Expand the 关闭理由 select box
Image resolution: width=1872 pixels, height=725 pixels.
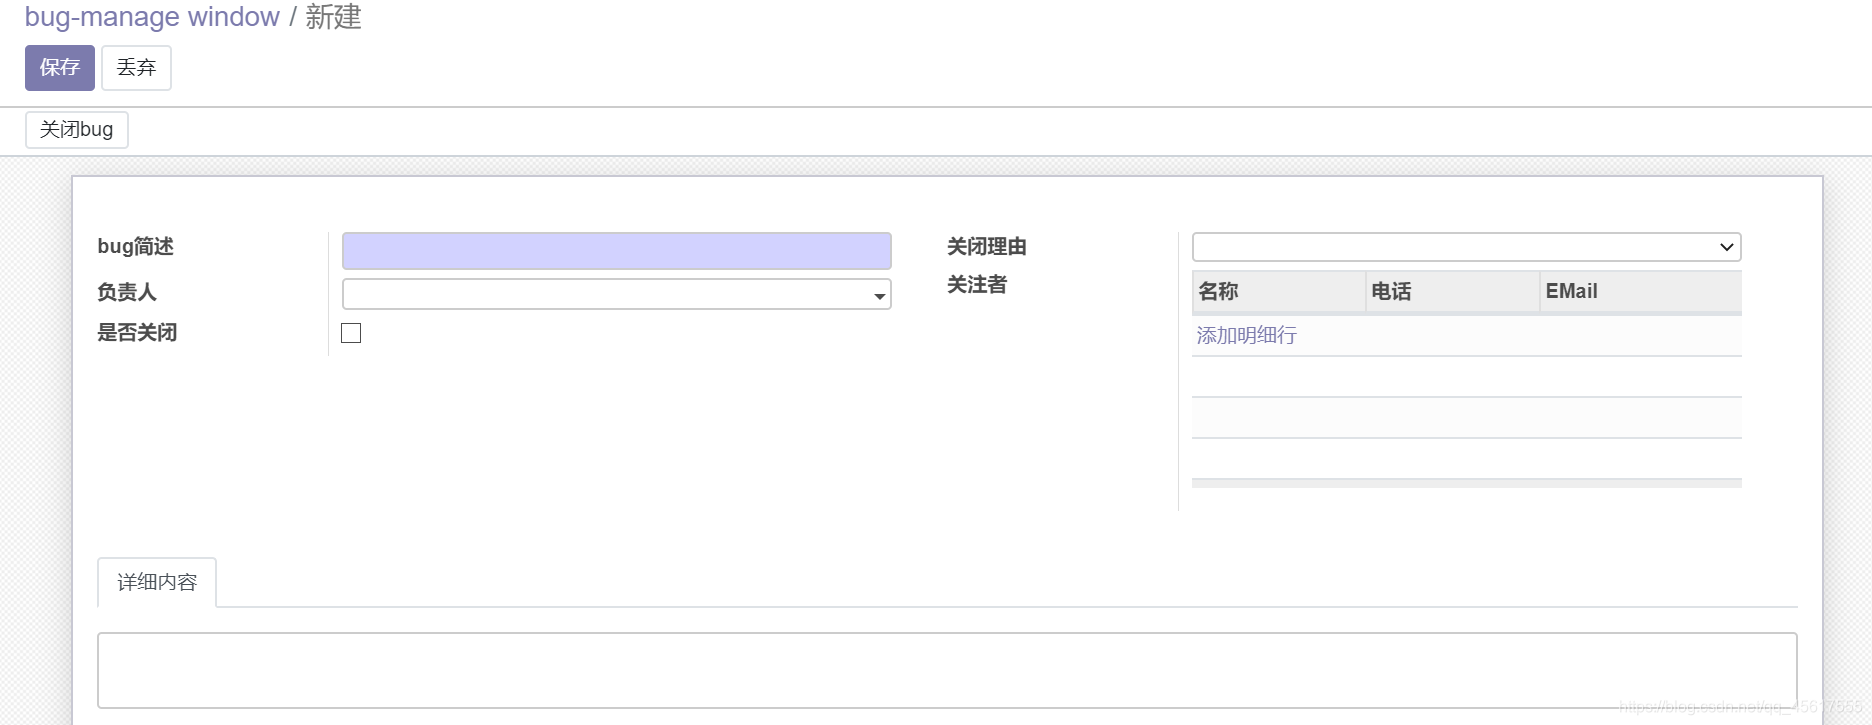pos(1467,247)
